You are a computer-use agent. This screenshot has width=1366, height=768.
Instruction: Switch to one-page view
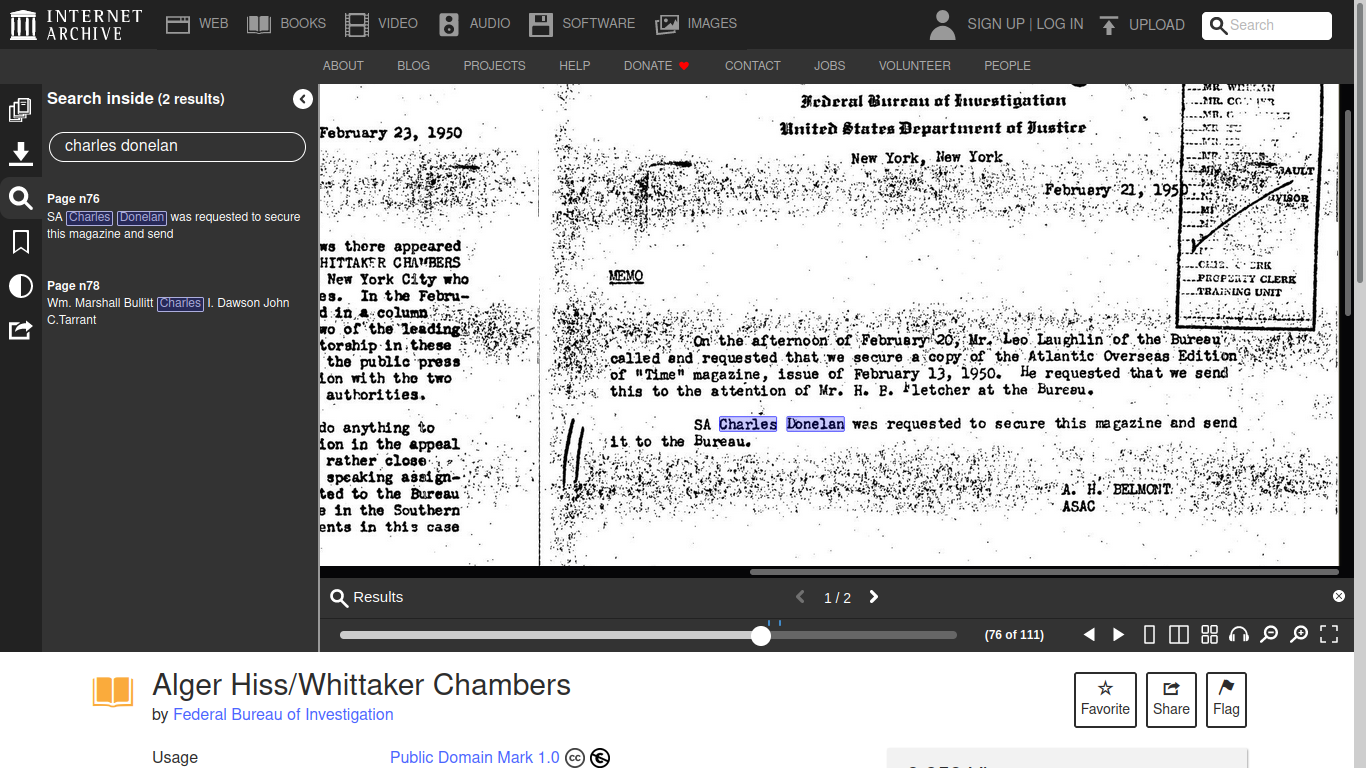1149,635
